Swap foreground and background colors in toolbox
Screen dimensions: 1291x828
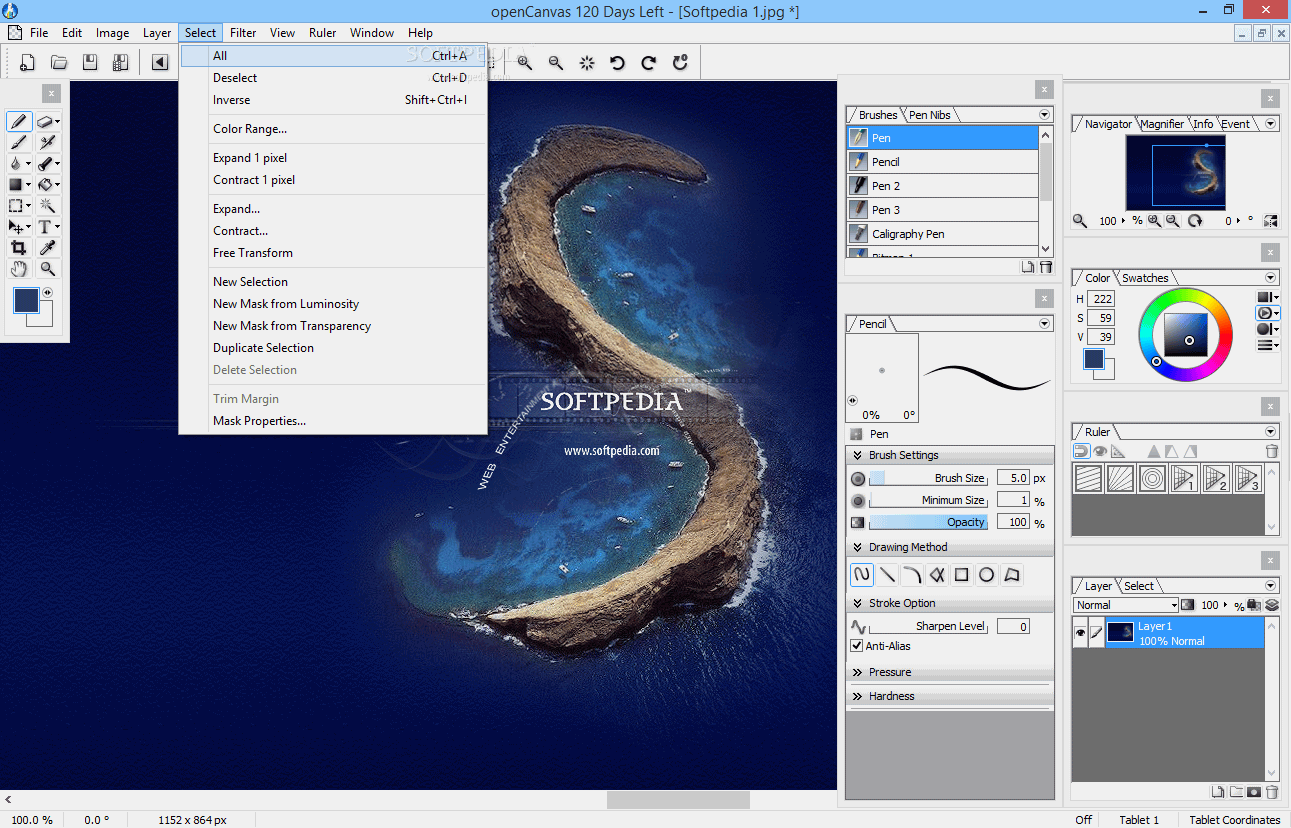point(47,293)
